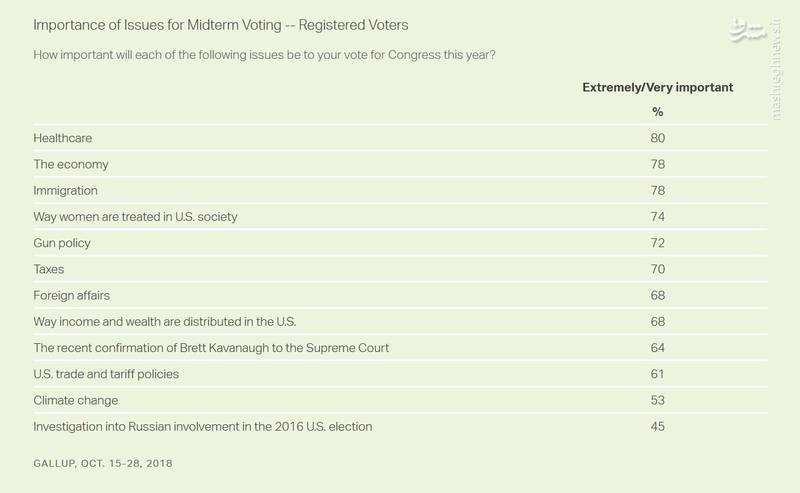Select the survey question subtitle text
The width and height of the screenshot is (800, 493).
pos(265,54)
